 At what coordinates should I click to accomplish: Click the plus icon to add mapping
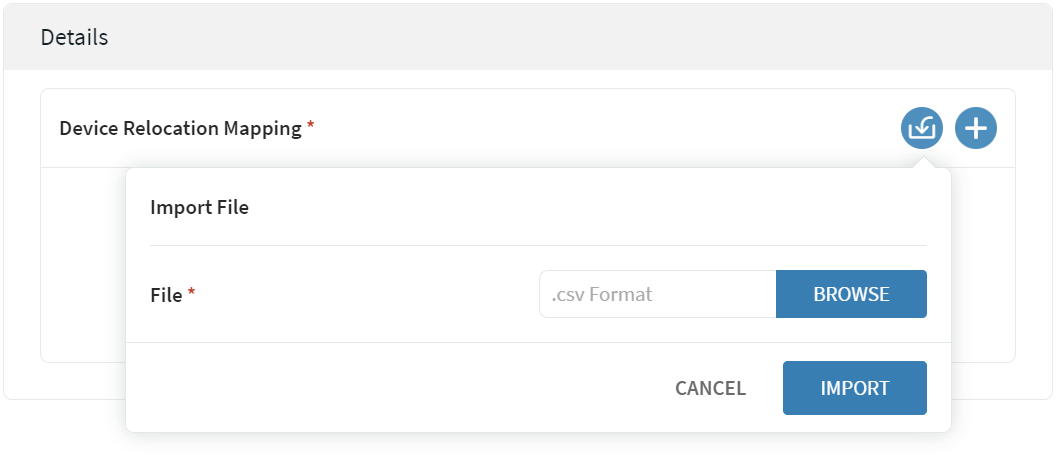point(975,128)
